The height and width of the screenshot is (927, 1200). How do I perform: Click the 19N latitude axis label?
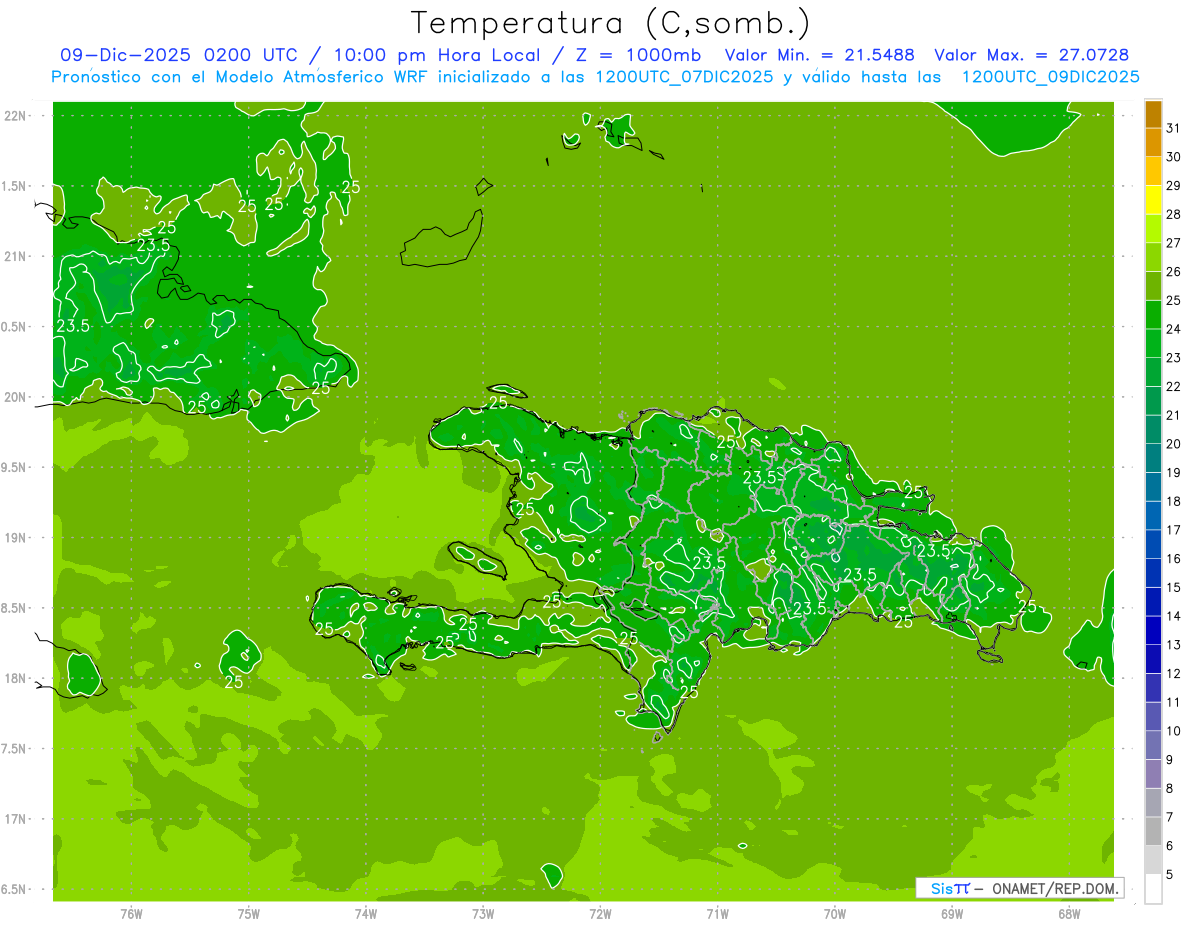[x=17, y=537]
